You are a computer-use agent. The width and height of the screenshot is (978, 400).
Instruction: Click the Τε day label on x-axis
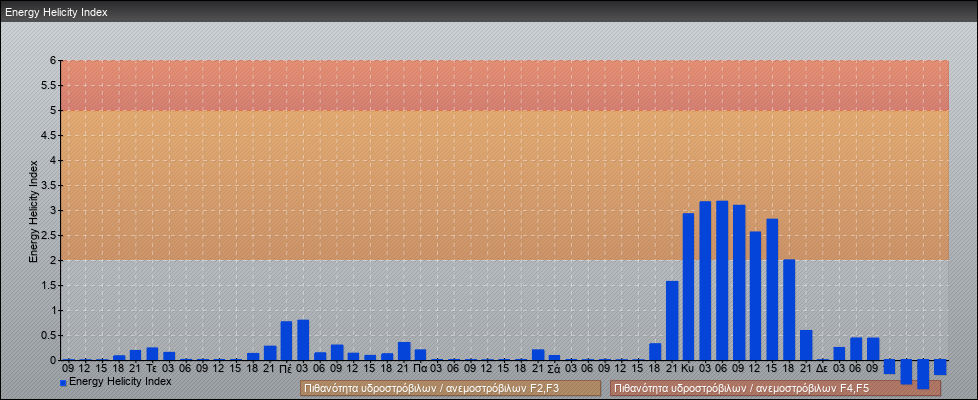(x=152, y=369)
